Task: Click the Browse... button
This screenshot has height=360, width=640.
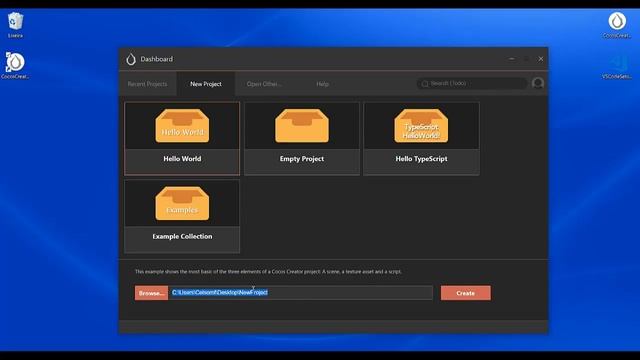Action: click(151, 293)
